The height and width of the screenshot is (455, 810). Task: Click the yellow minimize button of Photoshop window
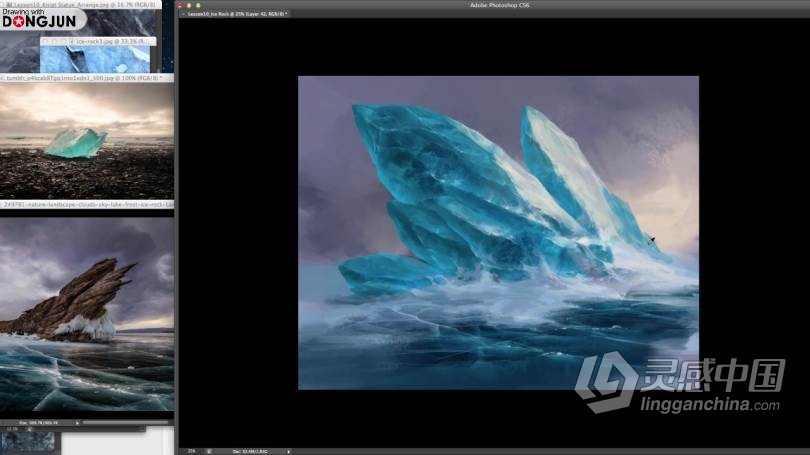click(189, 5)
